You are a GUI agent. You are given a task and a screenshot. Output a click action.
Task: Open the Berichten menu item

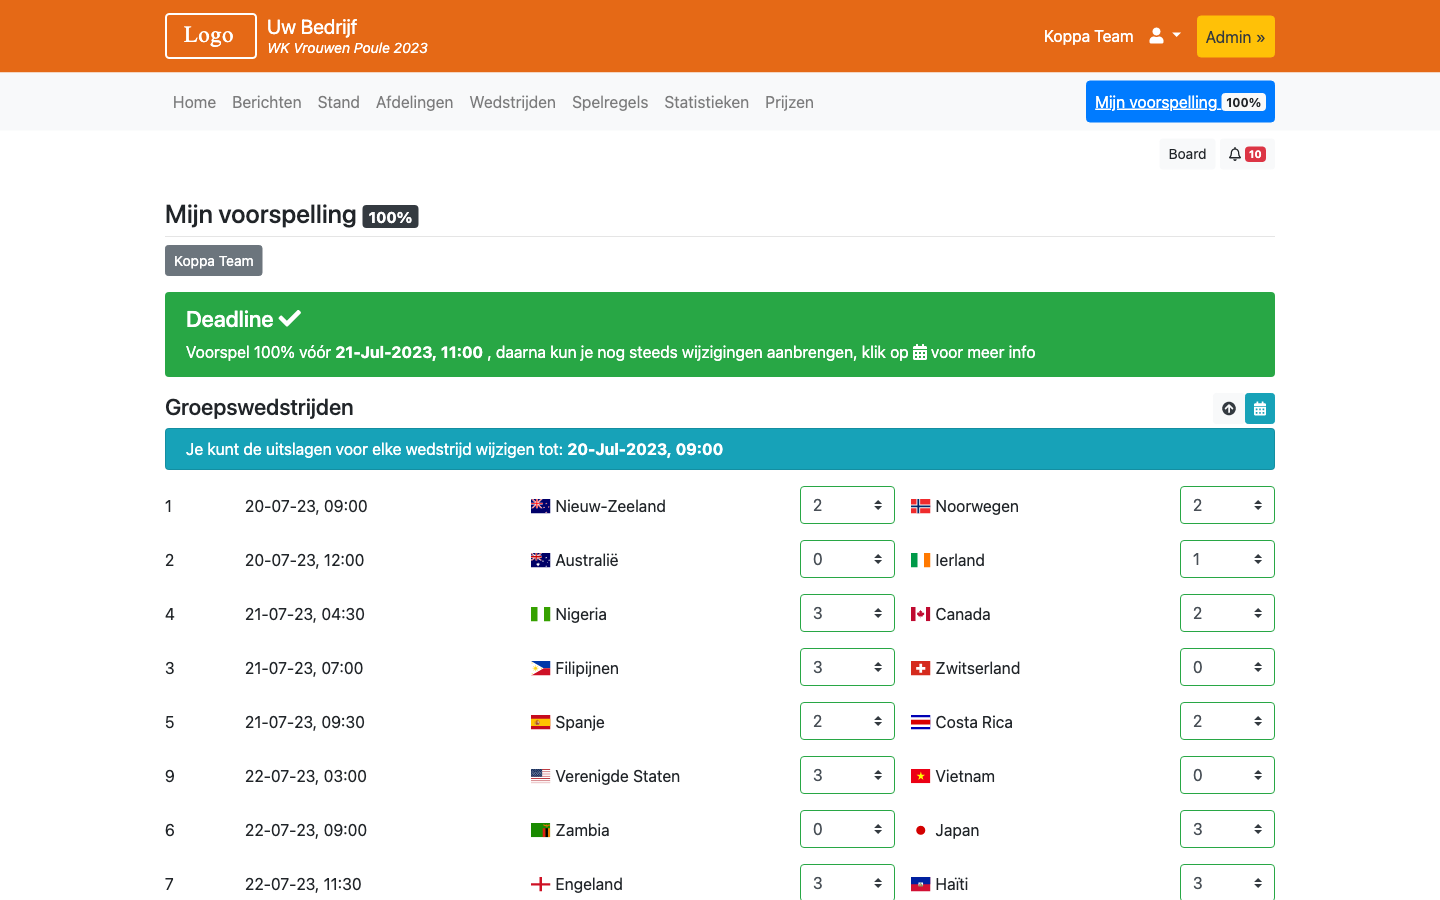coord(267,102)
